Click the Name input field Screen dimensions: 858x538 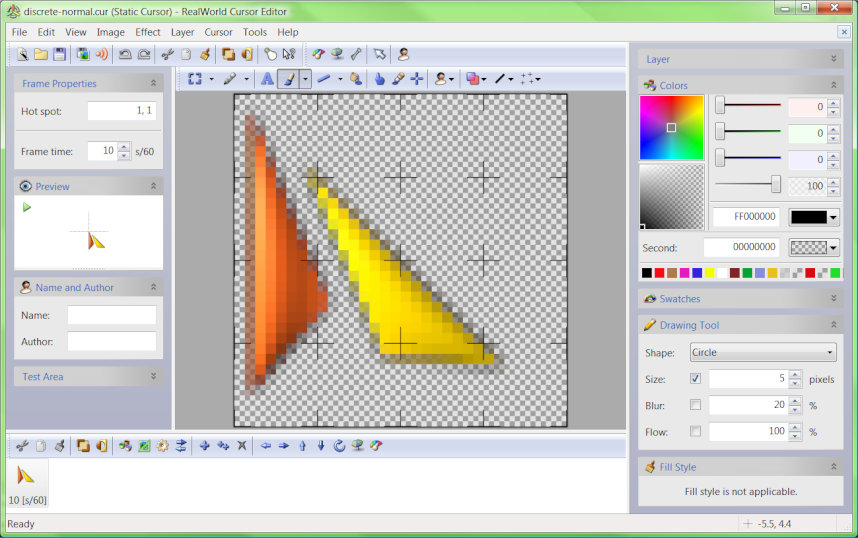[111, 315]
